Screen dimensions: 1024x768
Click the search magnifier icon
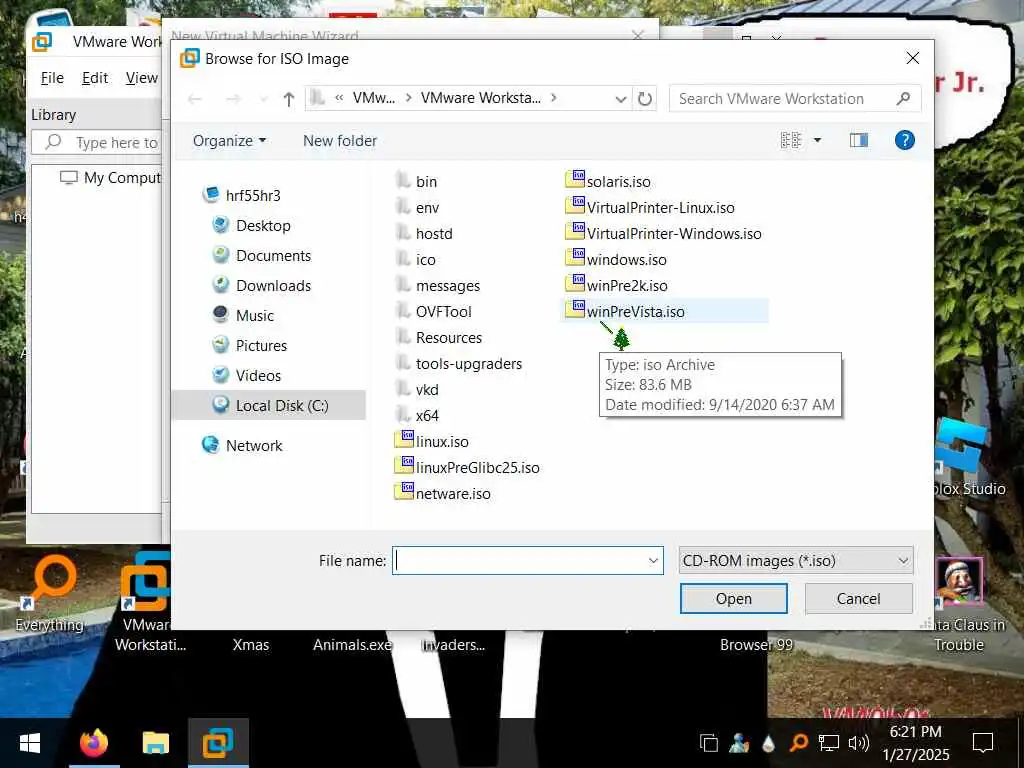tap(903, 99)
